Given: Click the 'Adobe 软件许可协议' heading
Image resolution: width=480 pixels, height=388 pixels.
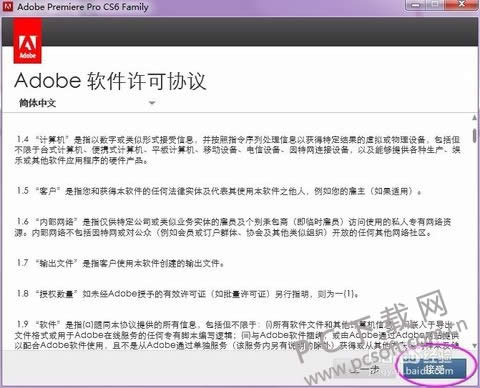Looking at the screenshot, I should tap(110, 80).
